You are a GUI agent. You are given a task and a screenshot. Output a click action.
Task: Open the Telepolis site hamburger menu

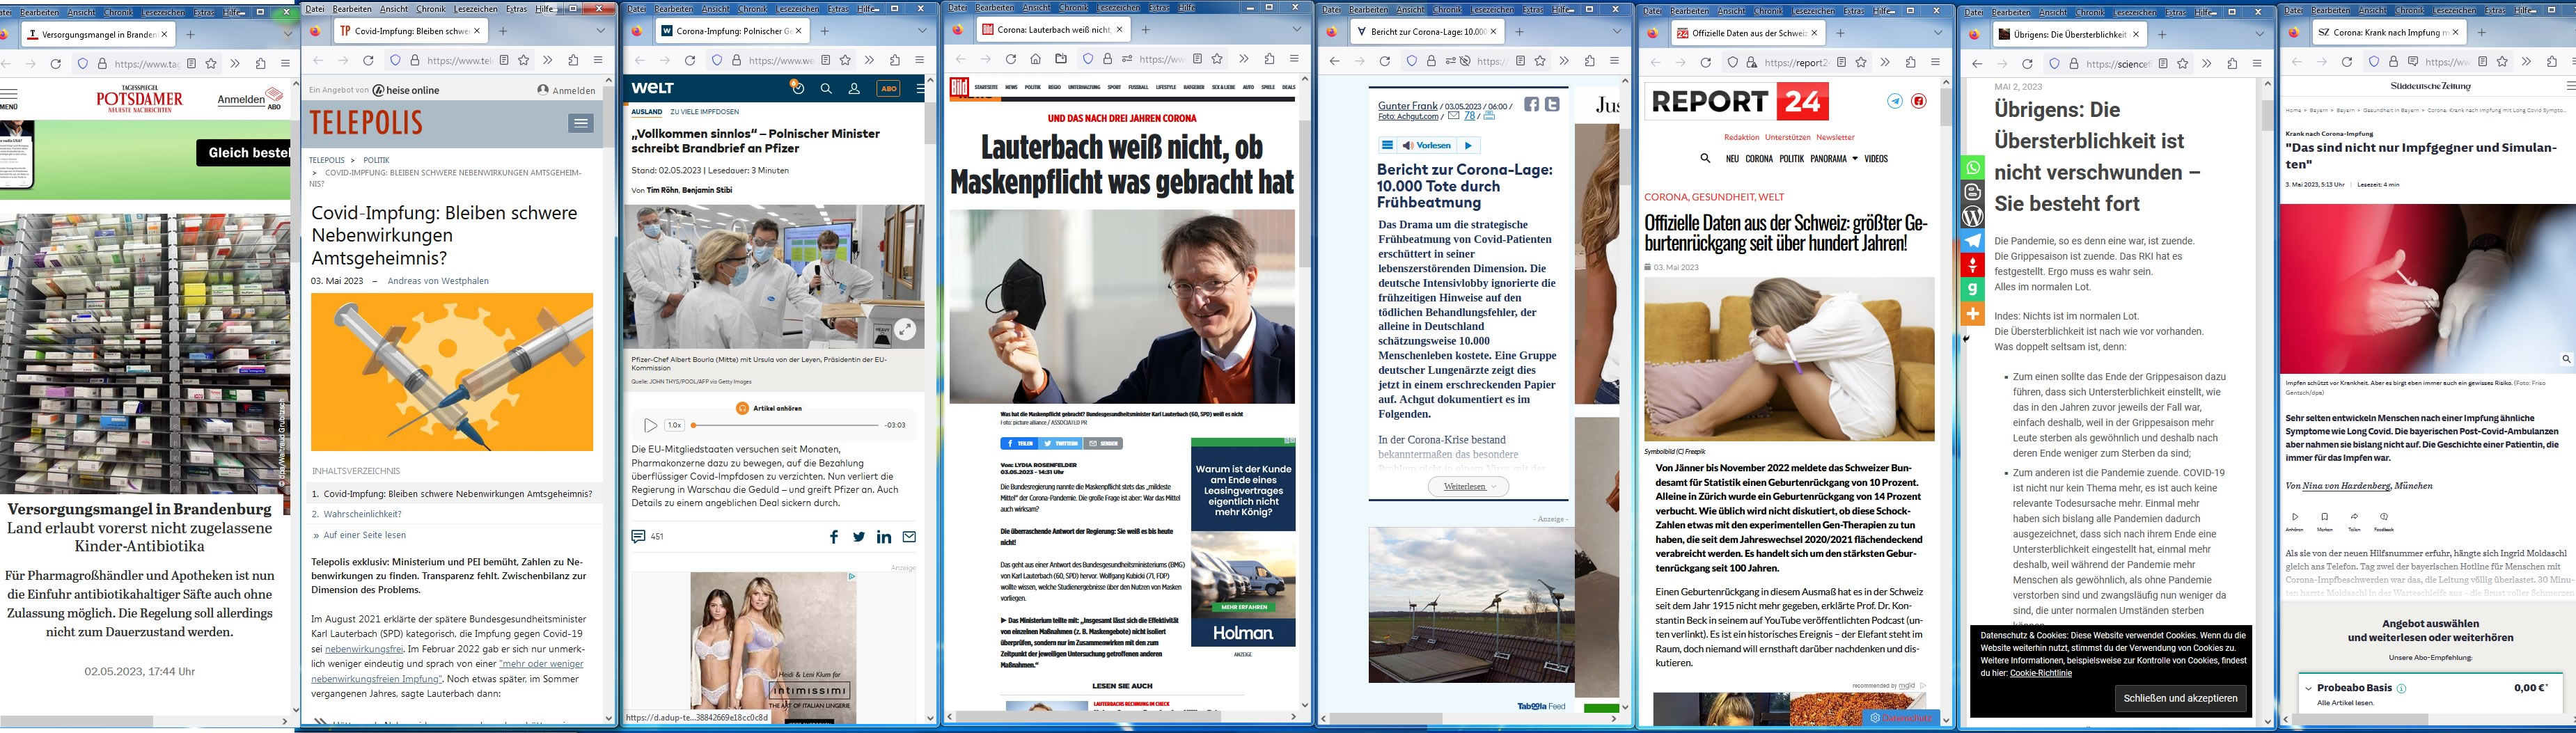[581, 123]
